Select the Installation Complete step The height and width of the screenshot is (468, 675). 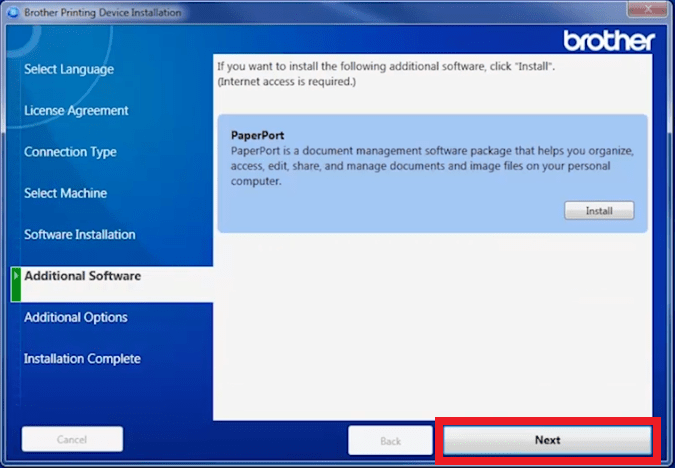[x=82, y=359]
